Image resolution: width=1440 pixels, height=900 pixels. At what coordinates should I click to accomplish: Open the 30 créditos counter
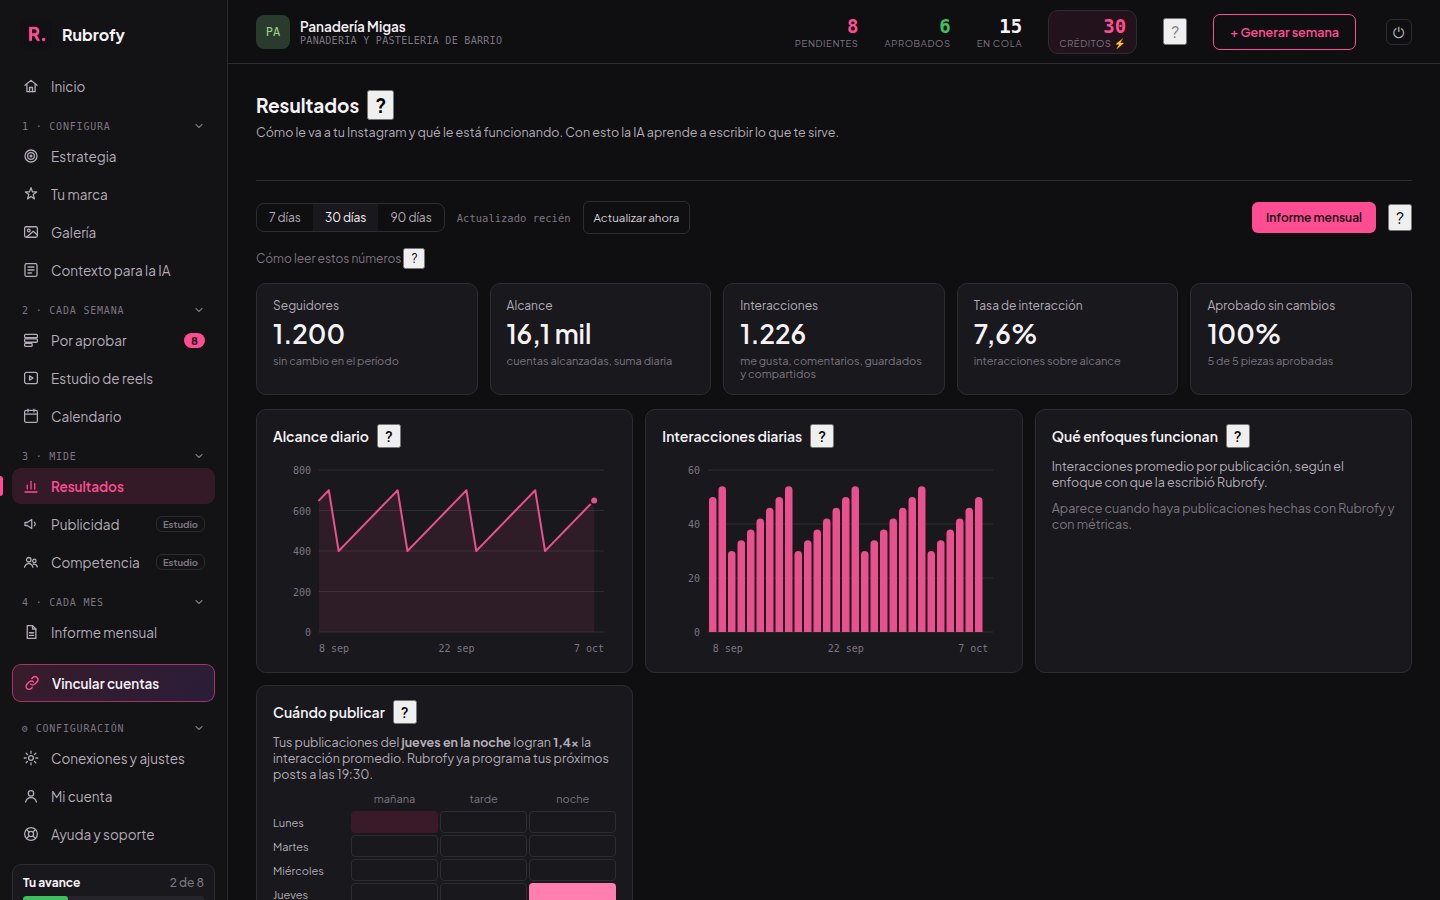pyautogui.click(x=1092, y=32)
